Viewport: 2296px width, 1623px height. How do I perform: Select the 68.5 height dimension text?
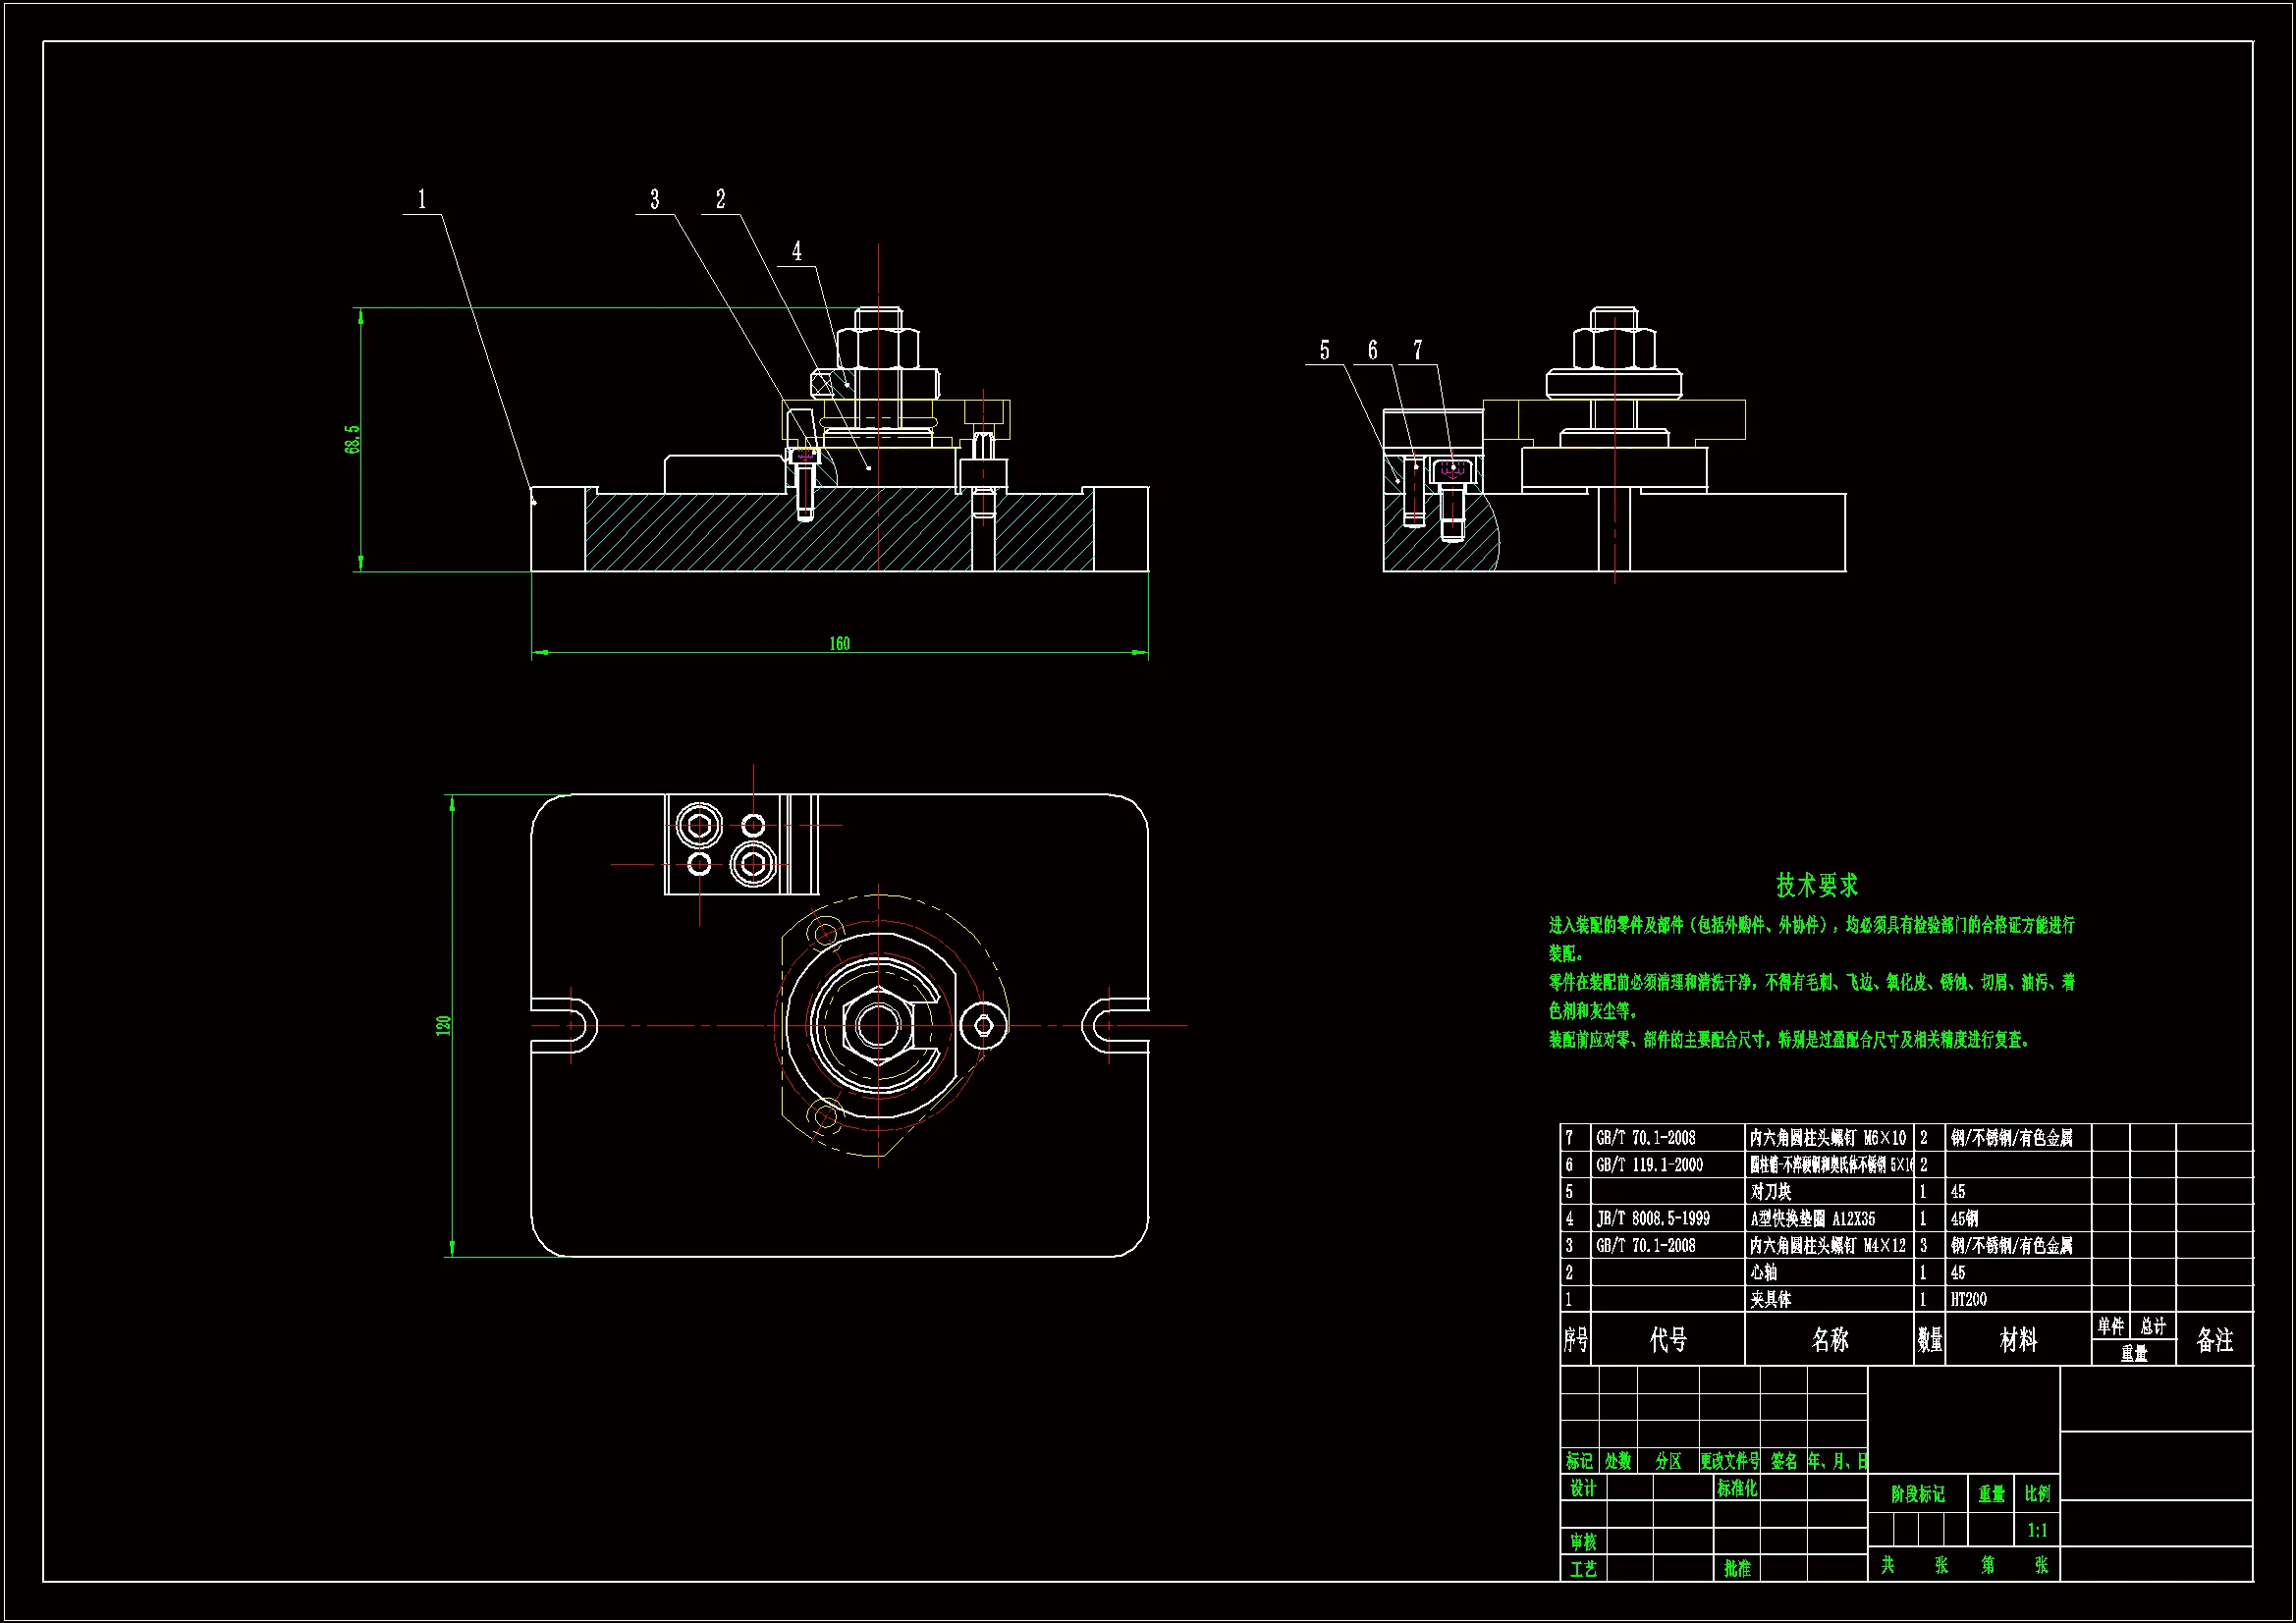[352, 440]
